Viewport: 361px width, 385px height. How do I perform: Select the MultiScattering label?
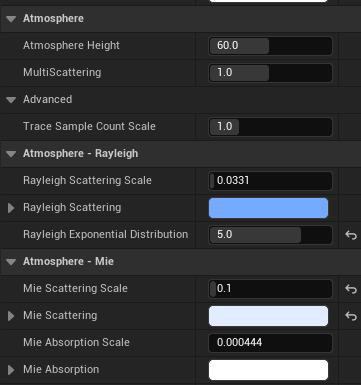coord(62,72)
